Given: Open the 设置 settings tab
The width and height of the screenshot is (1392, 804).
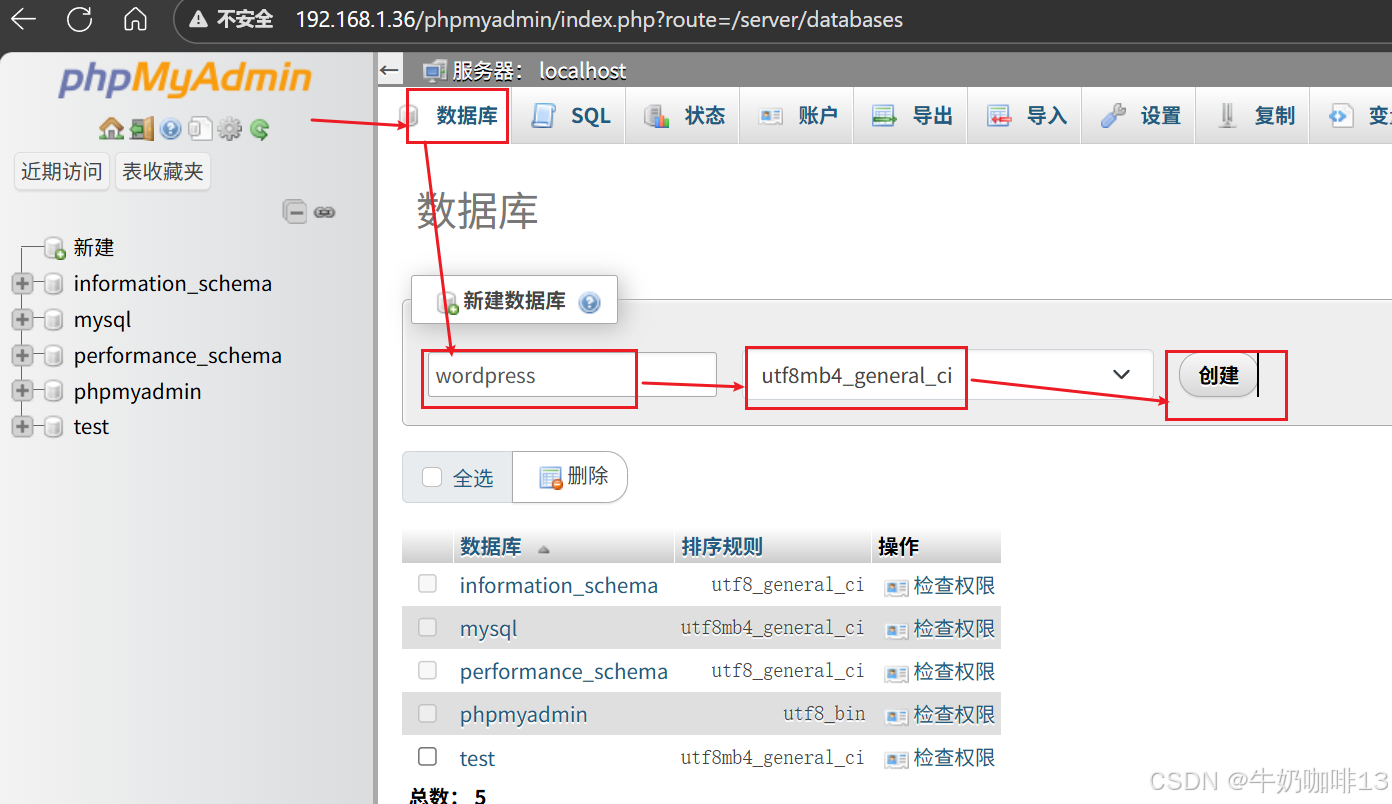Looking at the screenshot, I should pyautogui.click(x=1140, y=116).
